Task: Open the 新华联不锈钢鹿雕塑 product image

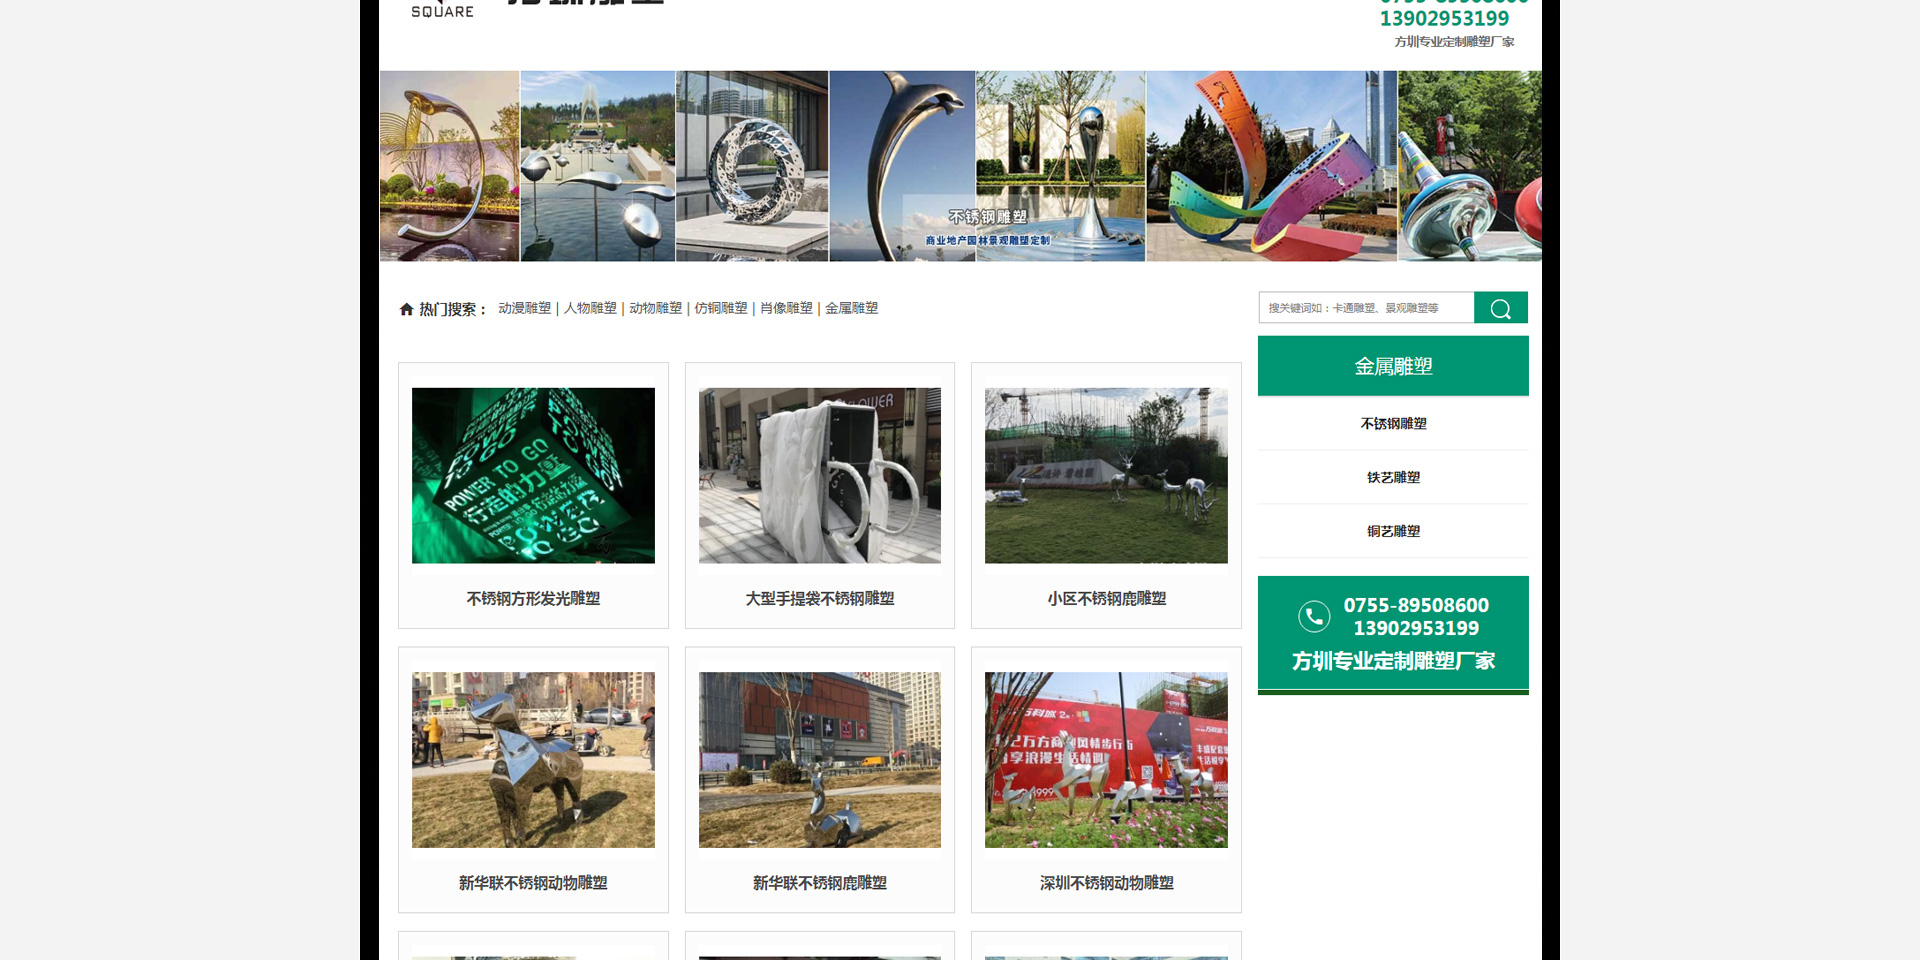Action: [820, 760]
